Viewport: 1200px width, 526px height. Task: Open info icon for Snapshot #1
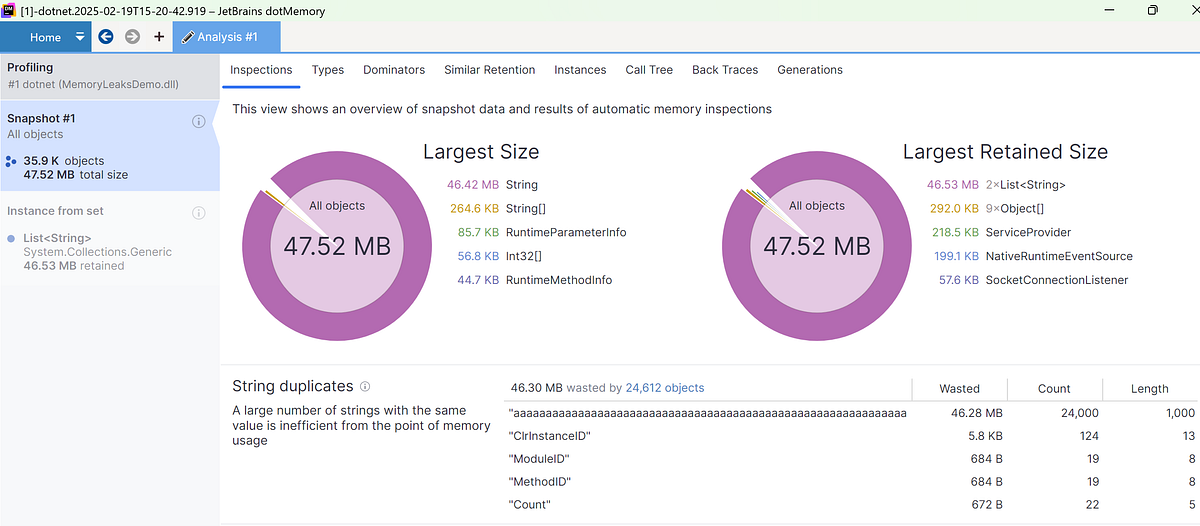click(x=198, y=121)
